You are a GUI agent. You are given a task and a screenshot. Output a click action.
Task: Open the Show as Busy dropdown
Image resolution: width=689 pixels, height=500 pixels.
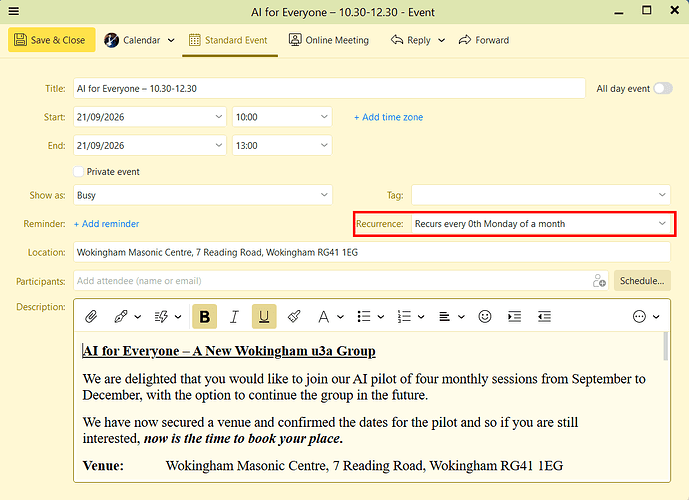coord(203,195)
